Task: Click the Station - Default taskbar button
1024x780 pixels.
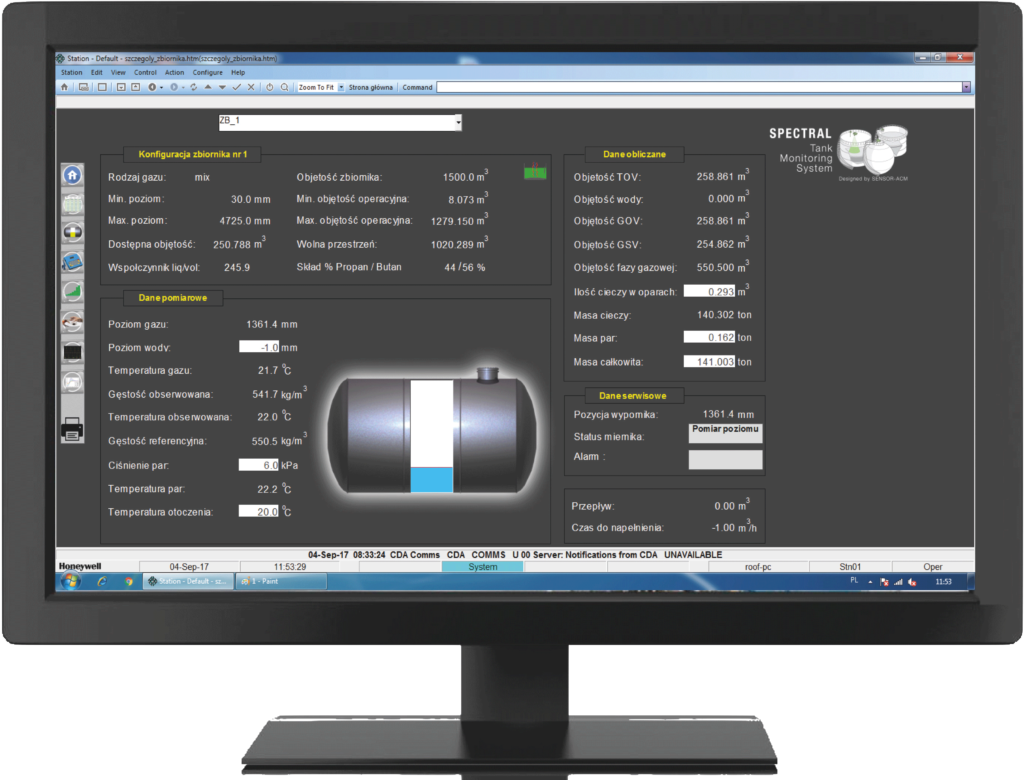Action: pos(188,581)
